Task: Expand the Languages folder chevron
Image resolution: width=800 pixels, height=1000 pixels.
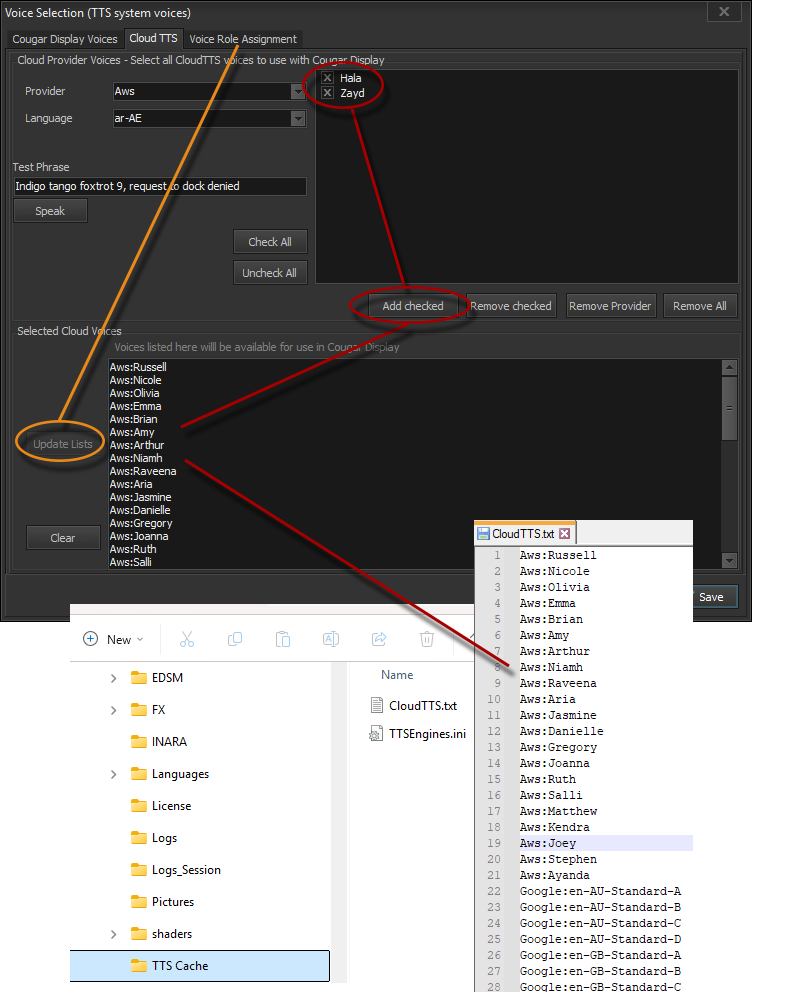Action: click(x=113, y=774)
